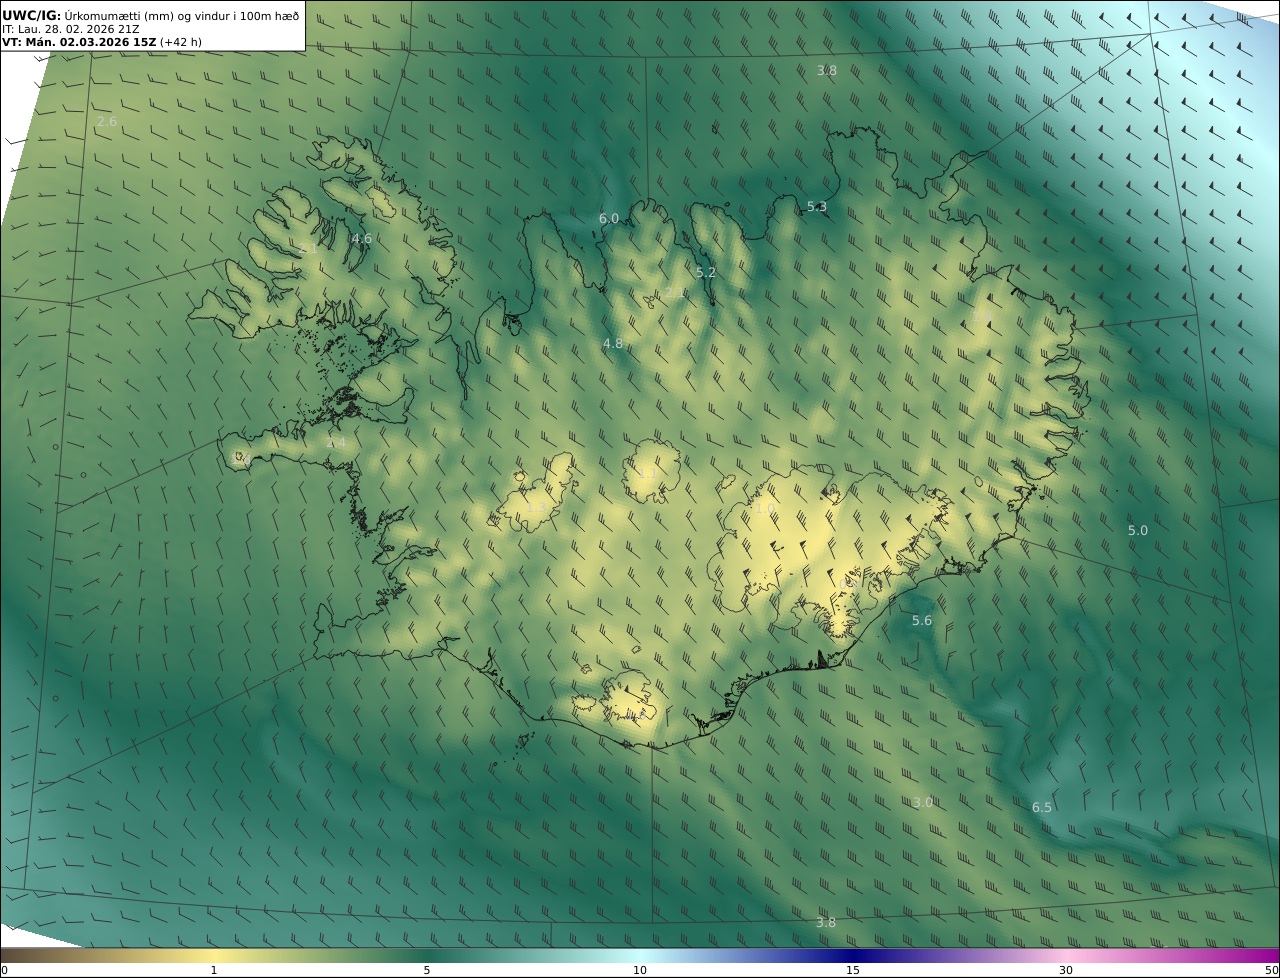Click the 3.0 value label
This screenshot has height=978, width=1280.
(x=923, y=802)
